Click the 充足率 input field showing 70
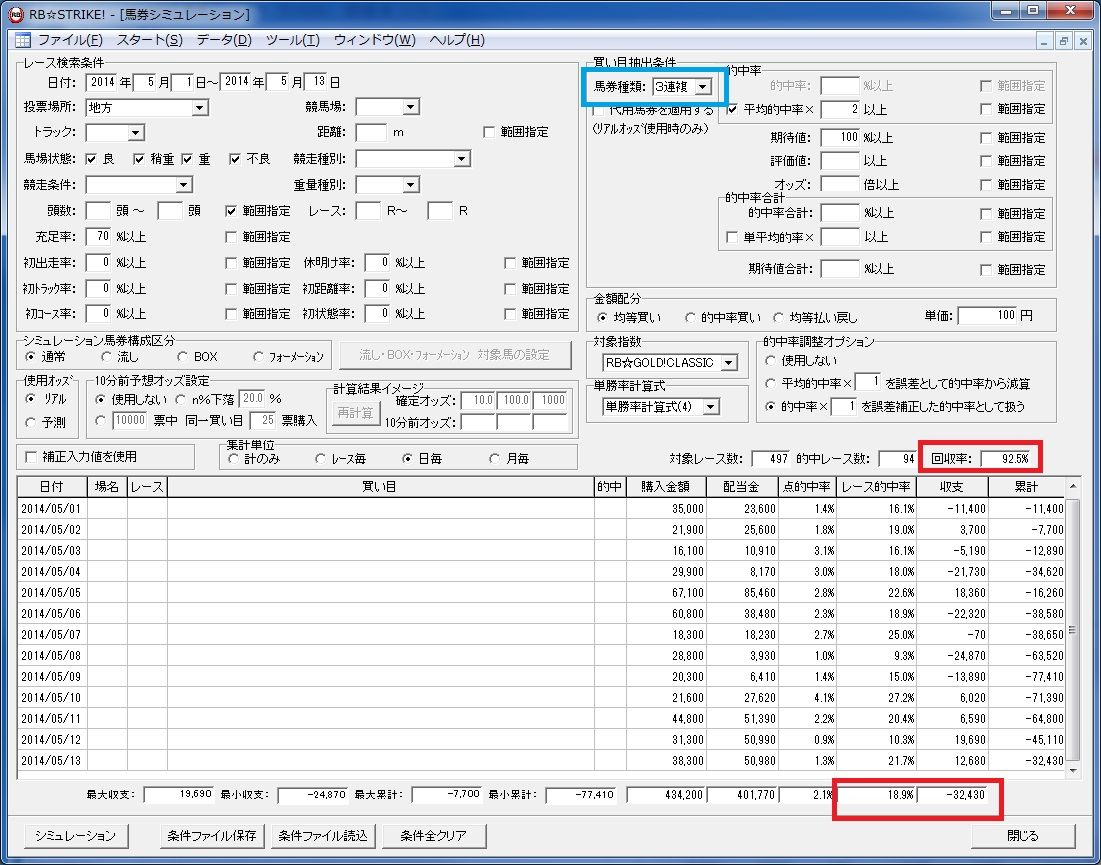 coord(98,237)
